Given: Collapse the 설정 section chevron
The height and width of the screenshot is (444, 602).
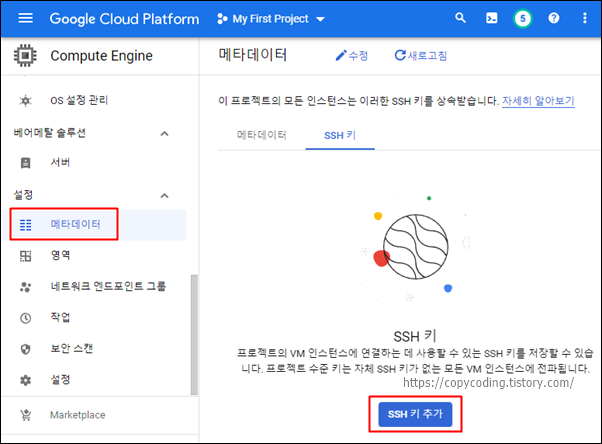Looking at the screenshot, I should 164,196.
